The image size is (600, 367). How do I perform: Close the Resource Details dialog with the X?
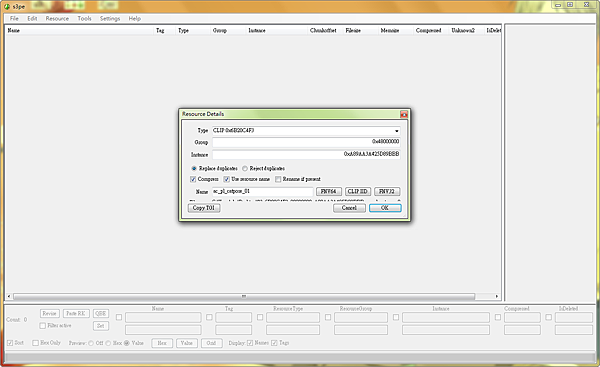point(404,114)
